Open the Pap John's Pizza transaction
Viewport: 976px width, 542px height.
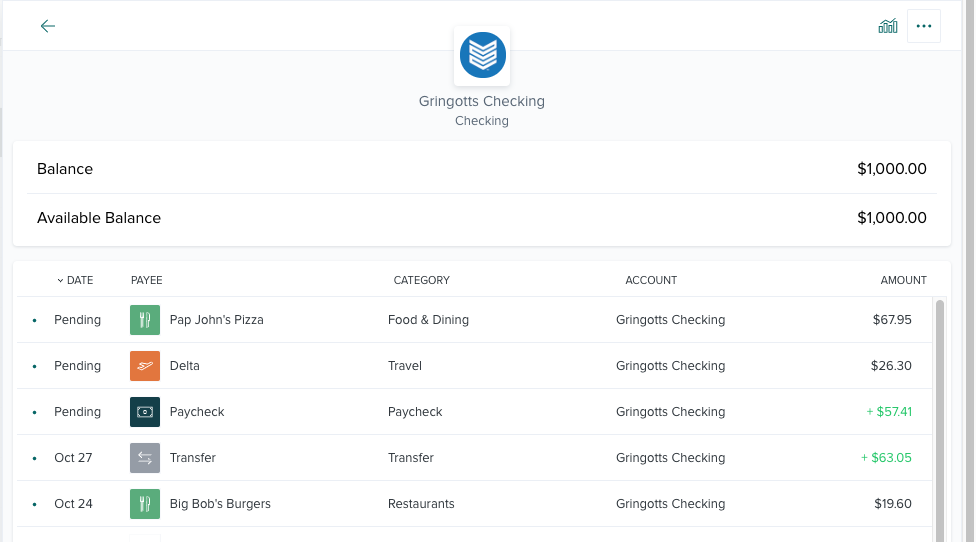click(474, 320)
